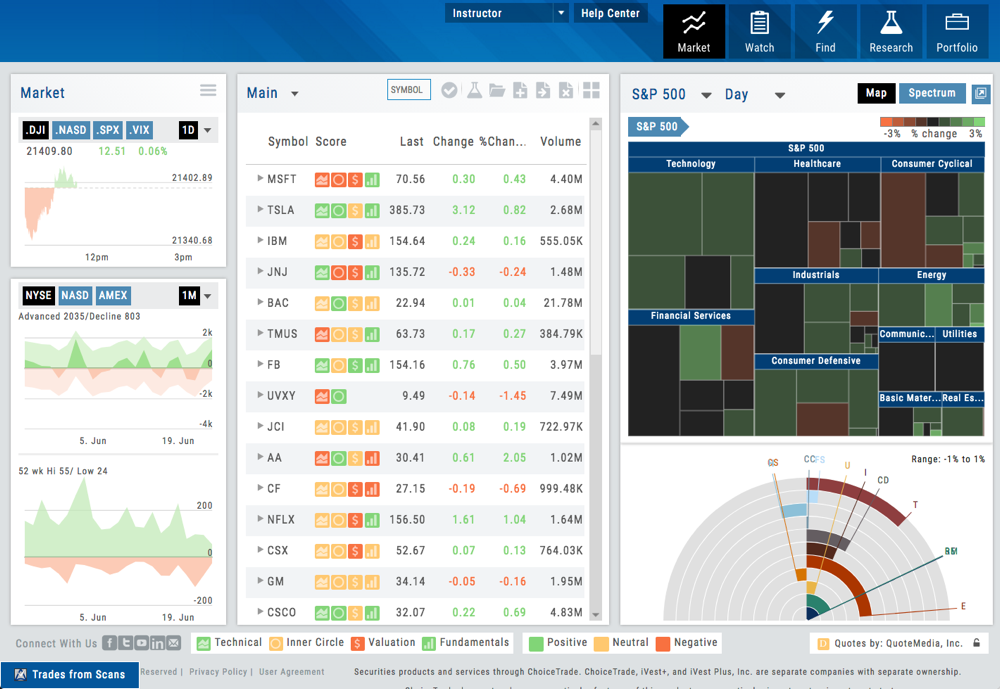Click the new document plus icon

(x=520, y=91)
